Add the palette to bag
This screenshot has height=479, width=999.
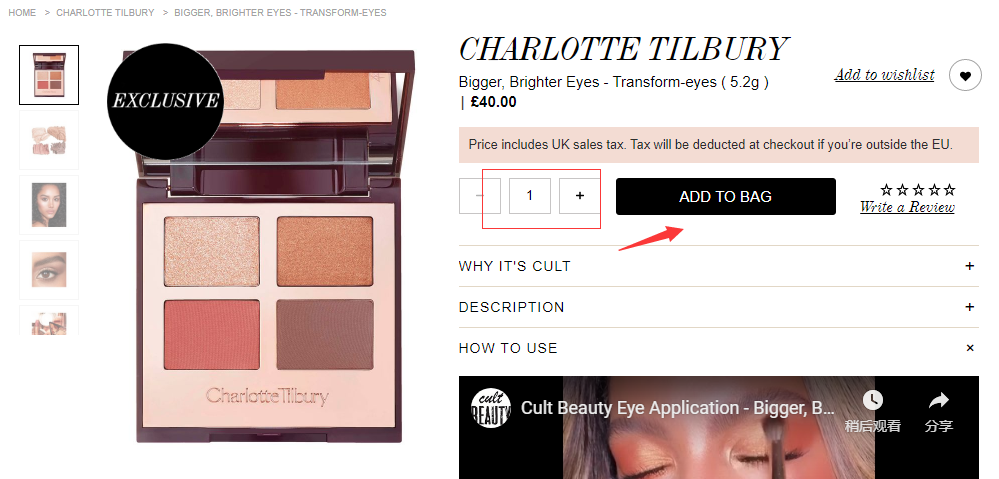[726, 197]
